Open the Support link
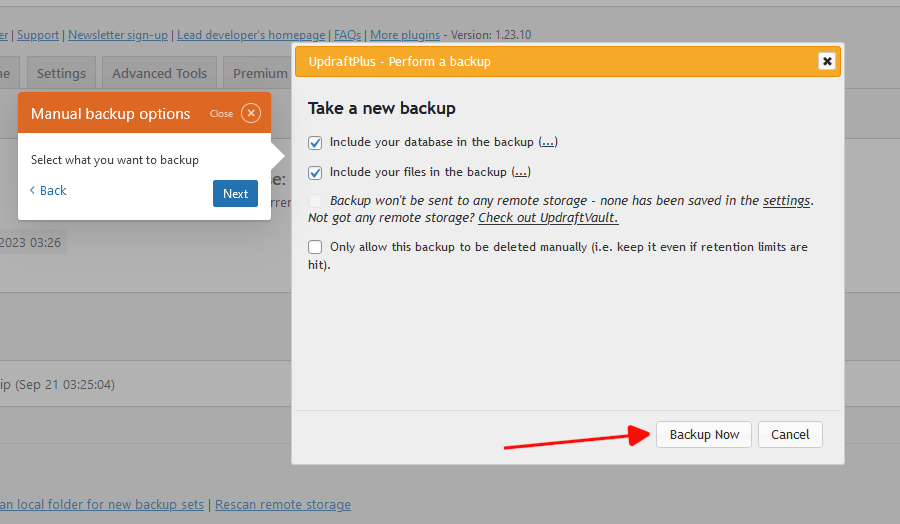 tap(38, 35)
